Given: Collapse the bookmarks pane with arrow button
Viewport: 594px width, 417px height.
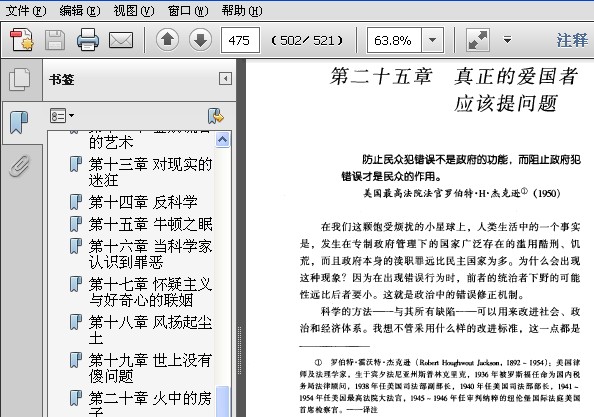Looking at the screenshot, I should click(225, 79).
